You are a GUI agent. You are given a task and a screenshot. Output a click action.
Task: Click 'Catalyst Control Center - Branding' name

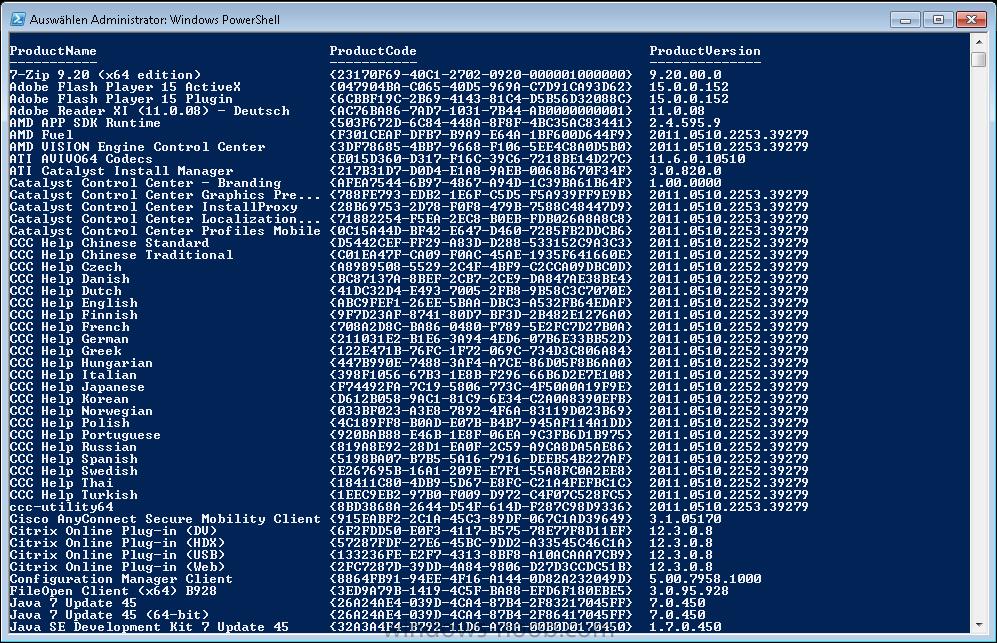click(146, 183)
